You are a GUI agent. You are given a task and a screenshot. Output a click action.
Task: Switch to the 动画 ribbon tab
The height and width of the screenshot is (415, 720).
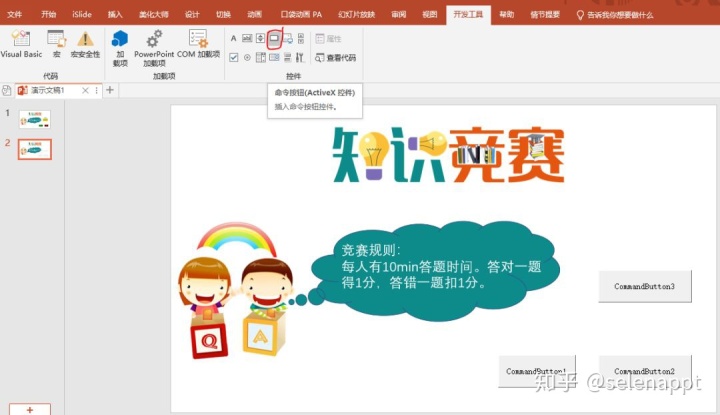pyautogui.click(x=255, y=14)
